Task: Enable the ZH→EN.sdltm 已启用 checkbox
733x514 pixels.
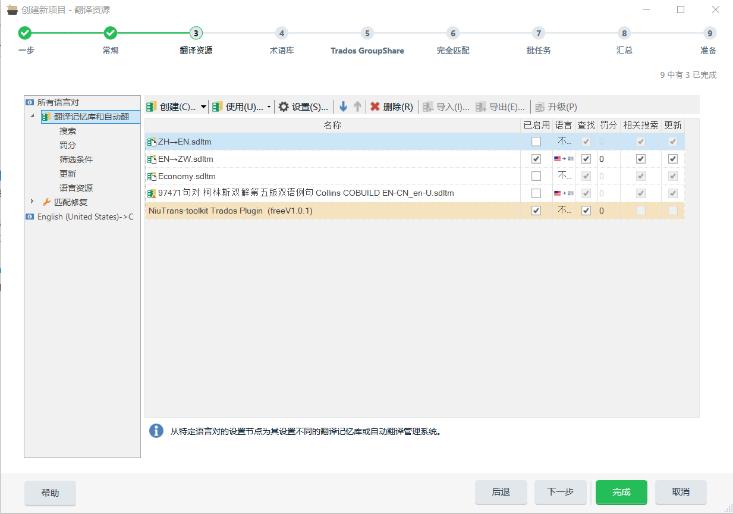Action: 536,141
